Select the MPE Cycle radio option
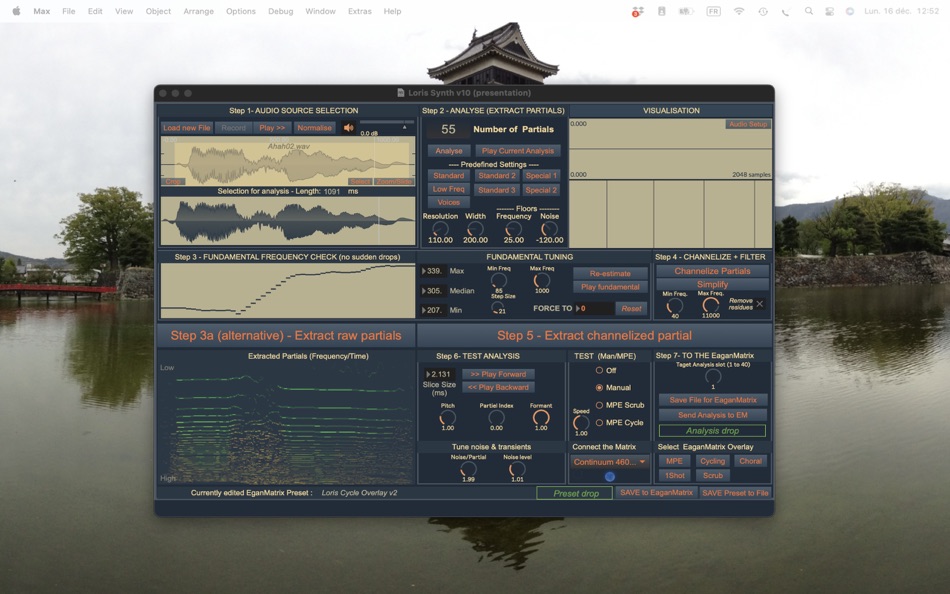The height and width of the screenshot is (594, 950). pos(599,422)
